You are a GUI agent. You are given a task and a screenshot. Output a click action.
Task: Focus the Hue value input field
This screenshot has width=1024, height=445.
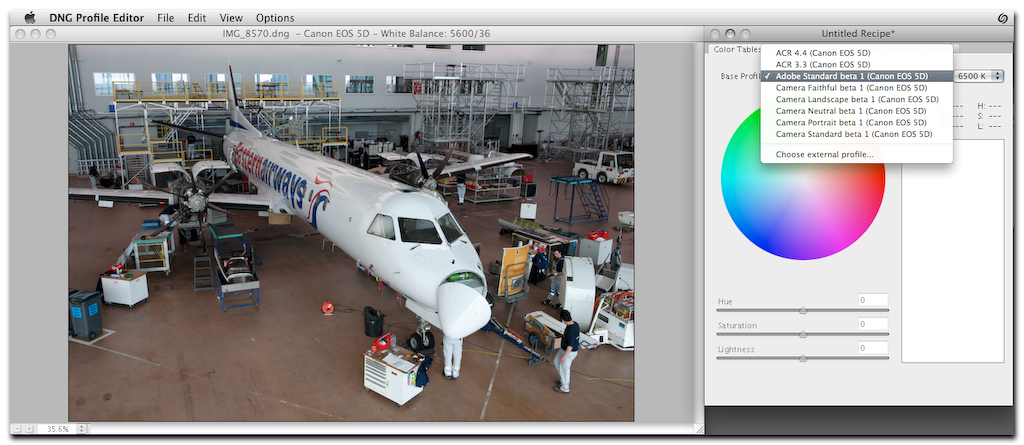pos(873,300)
